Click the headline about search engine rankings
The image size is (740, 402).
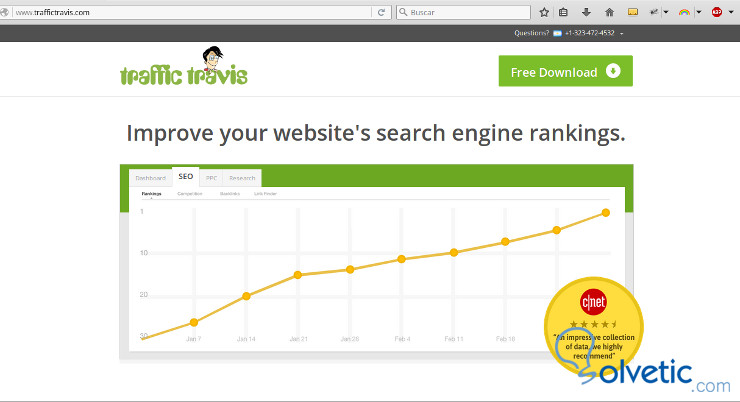tap(376, 133)
